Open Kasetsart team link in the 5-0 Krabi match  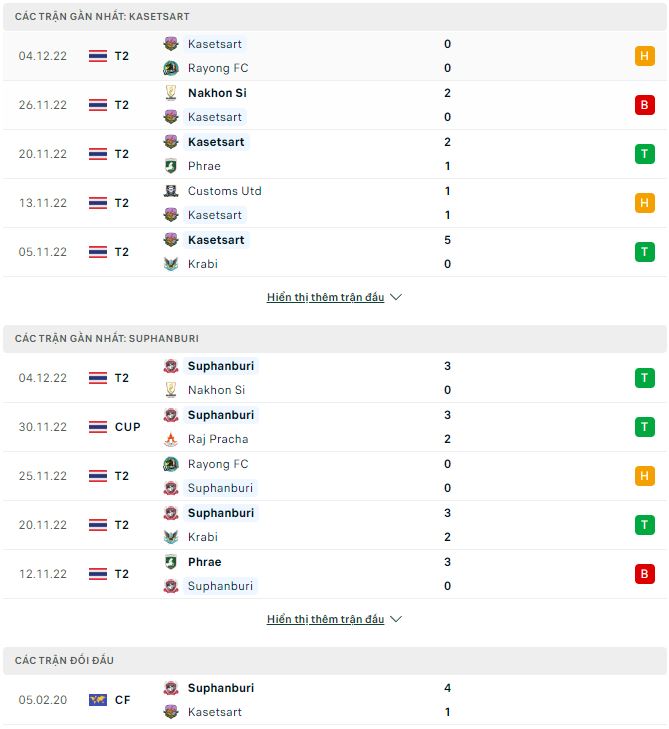[216, 240]
